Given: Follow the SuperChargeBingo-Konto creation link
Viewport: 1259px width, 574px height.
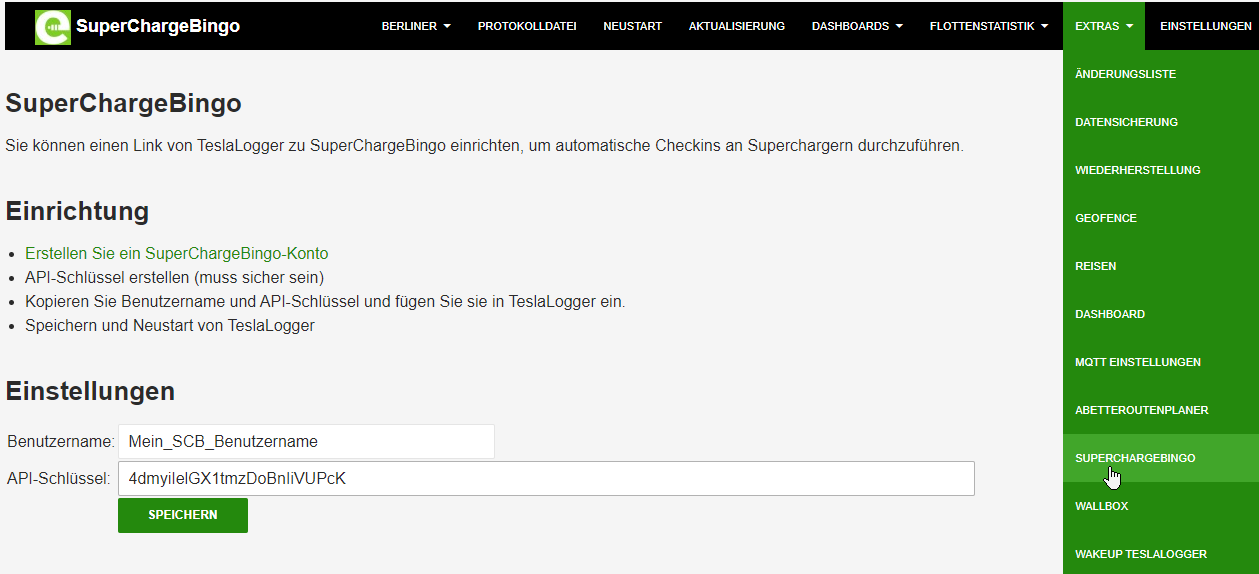Looking at the screenshot, I should coord(176,254).
